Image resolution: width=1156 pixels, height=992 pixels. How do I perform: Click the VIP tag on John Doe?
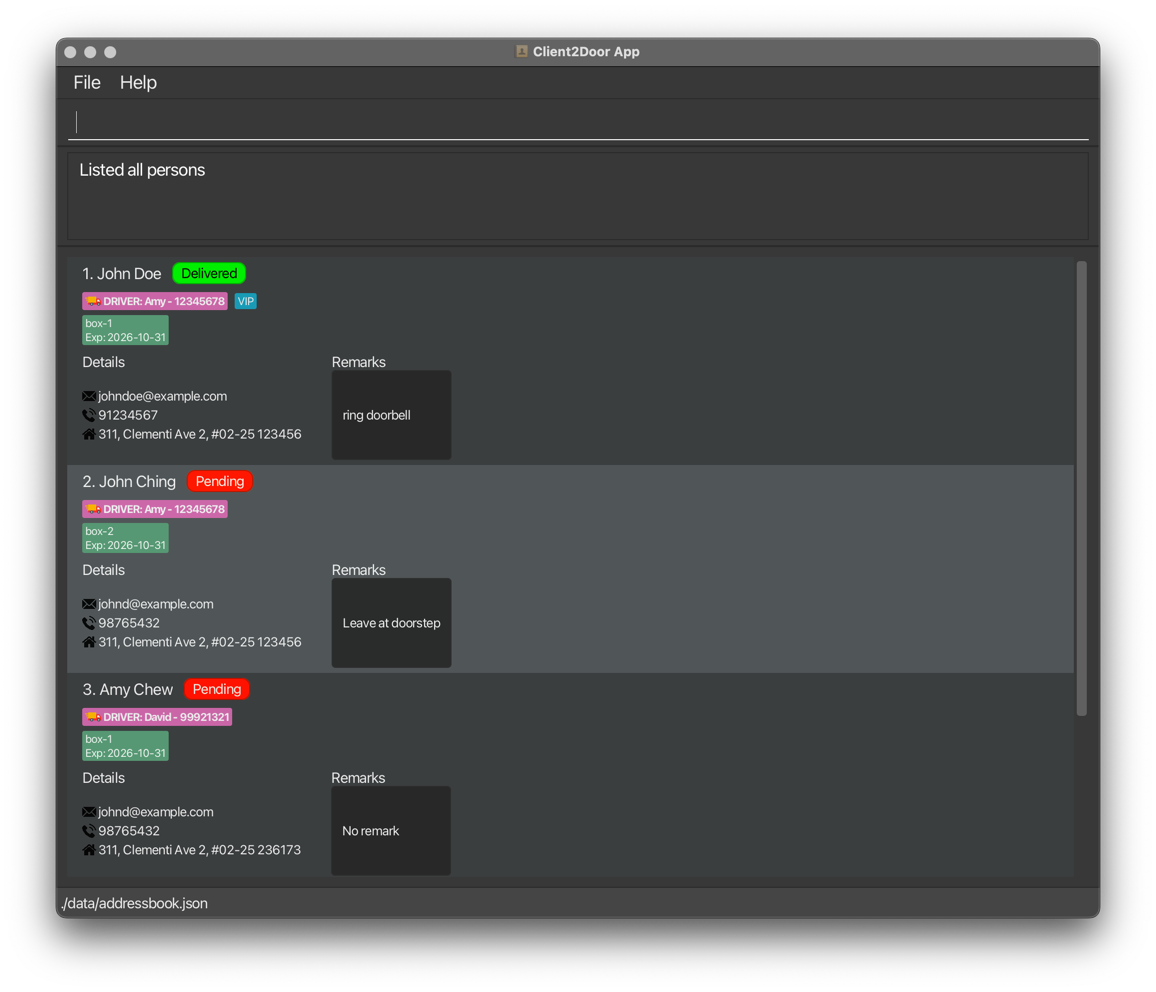[245, 301]
